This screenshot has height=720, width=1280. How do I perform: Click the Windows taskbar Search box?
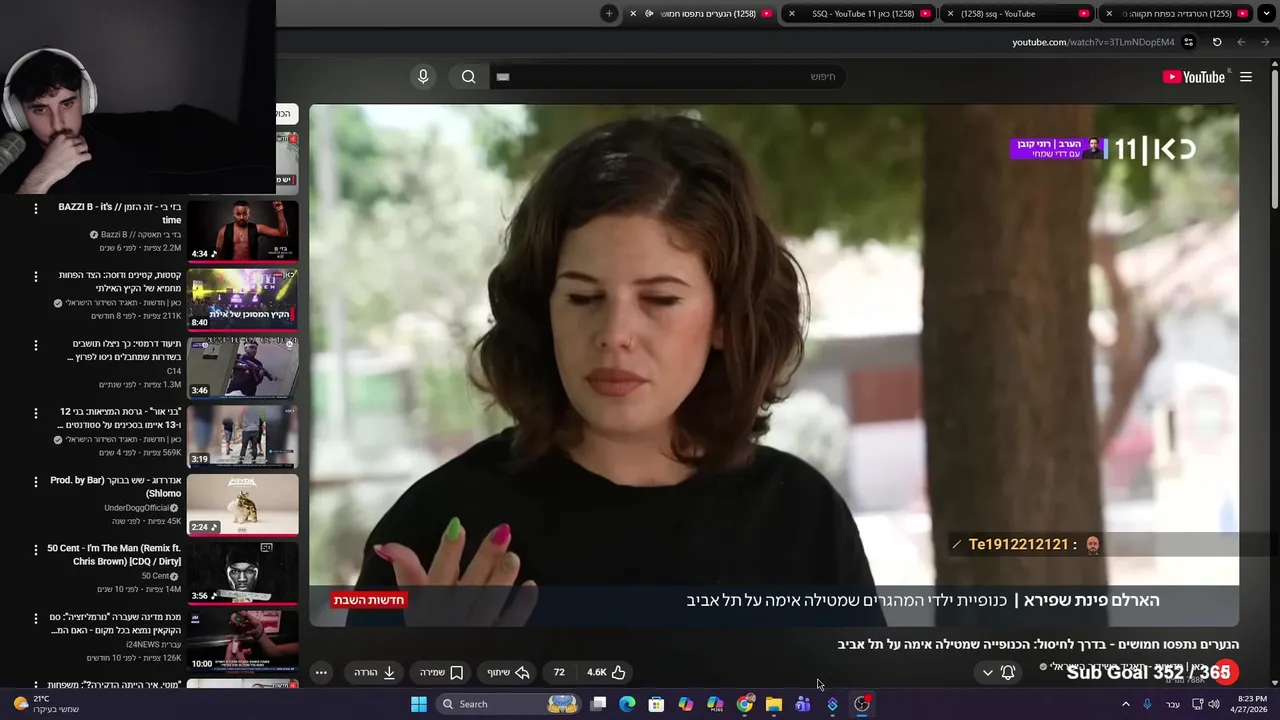[511, 704]
